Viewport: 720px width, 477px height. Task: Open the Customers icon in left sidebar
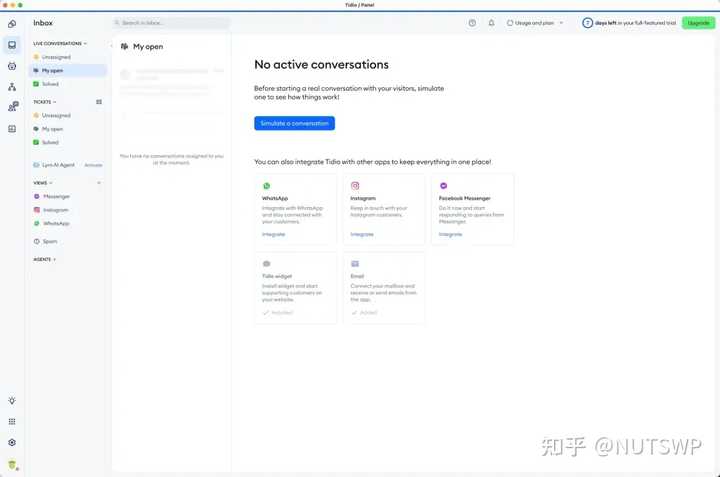(x=12, y=107)
